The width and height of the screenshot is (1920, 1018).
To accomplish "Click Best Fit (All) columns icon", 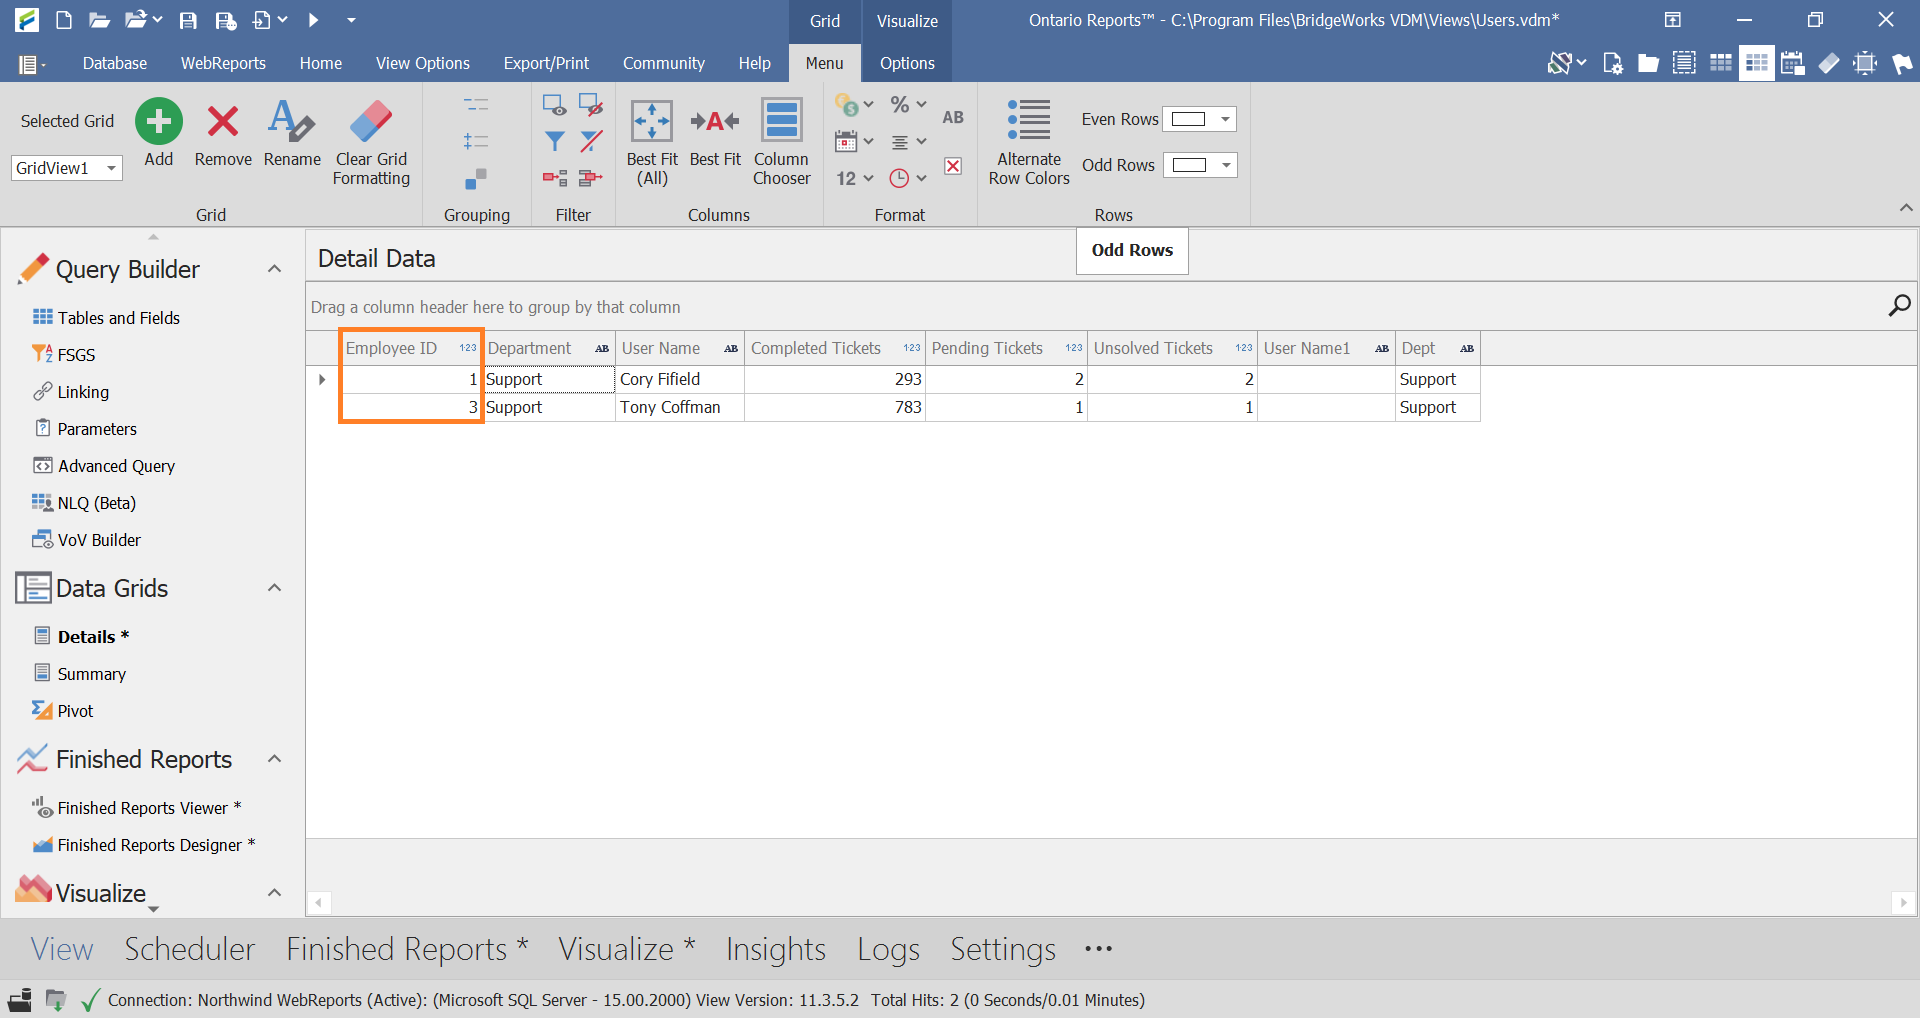I will [652, 121].
